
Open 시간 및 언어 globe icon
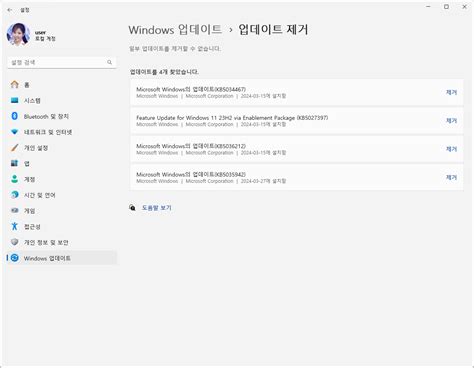pyautogui.click(x=14, y=195)
